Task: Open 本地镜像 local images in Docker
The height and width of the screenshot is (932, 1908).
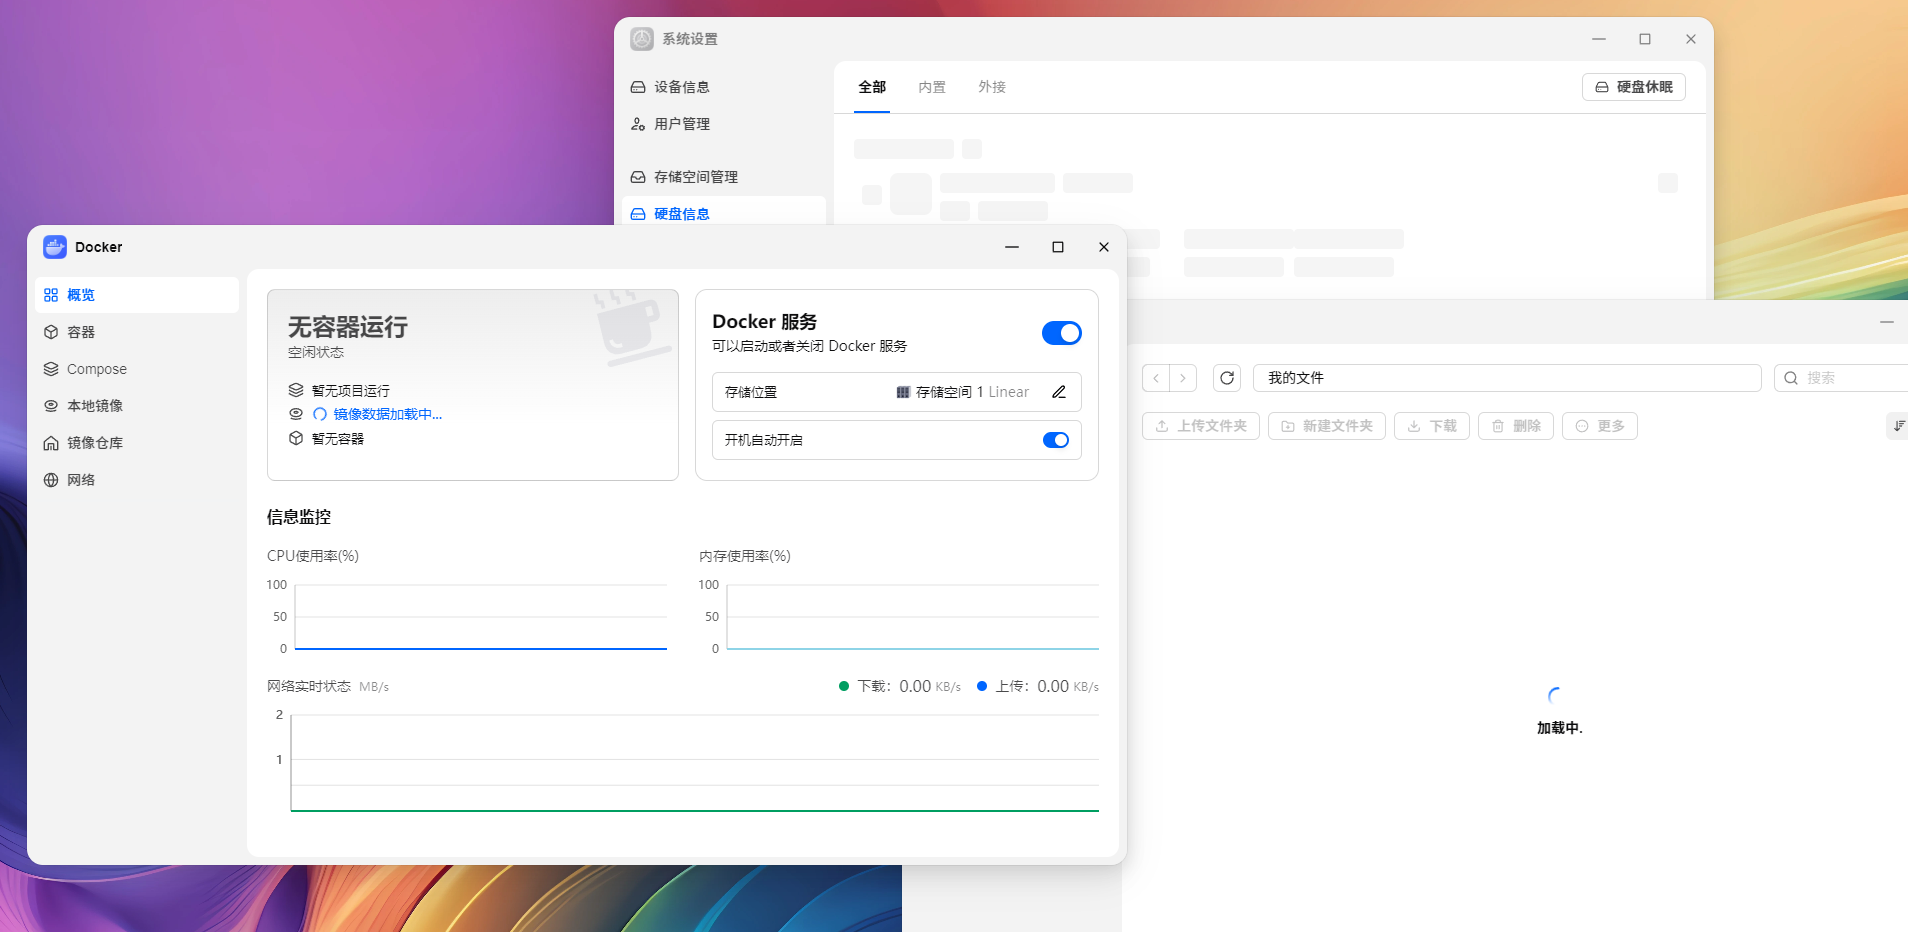Action: pos(137,406)
